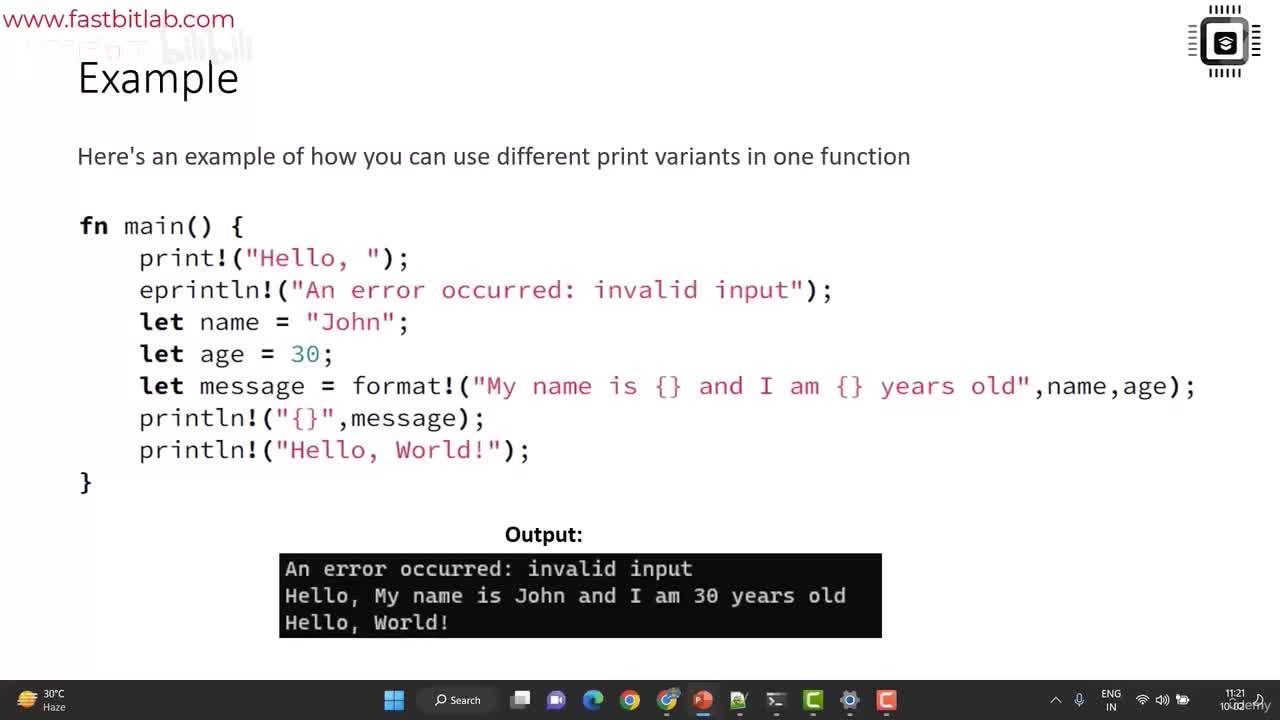Click the eprintln! error code line

(486, 290)
